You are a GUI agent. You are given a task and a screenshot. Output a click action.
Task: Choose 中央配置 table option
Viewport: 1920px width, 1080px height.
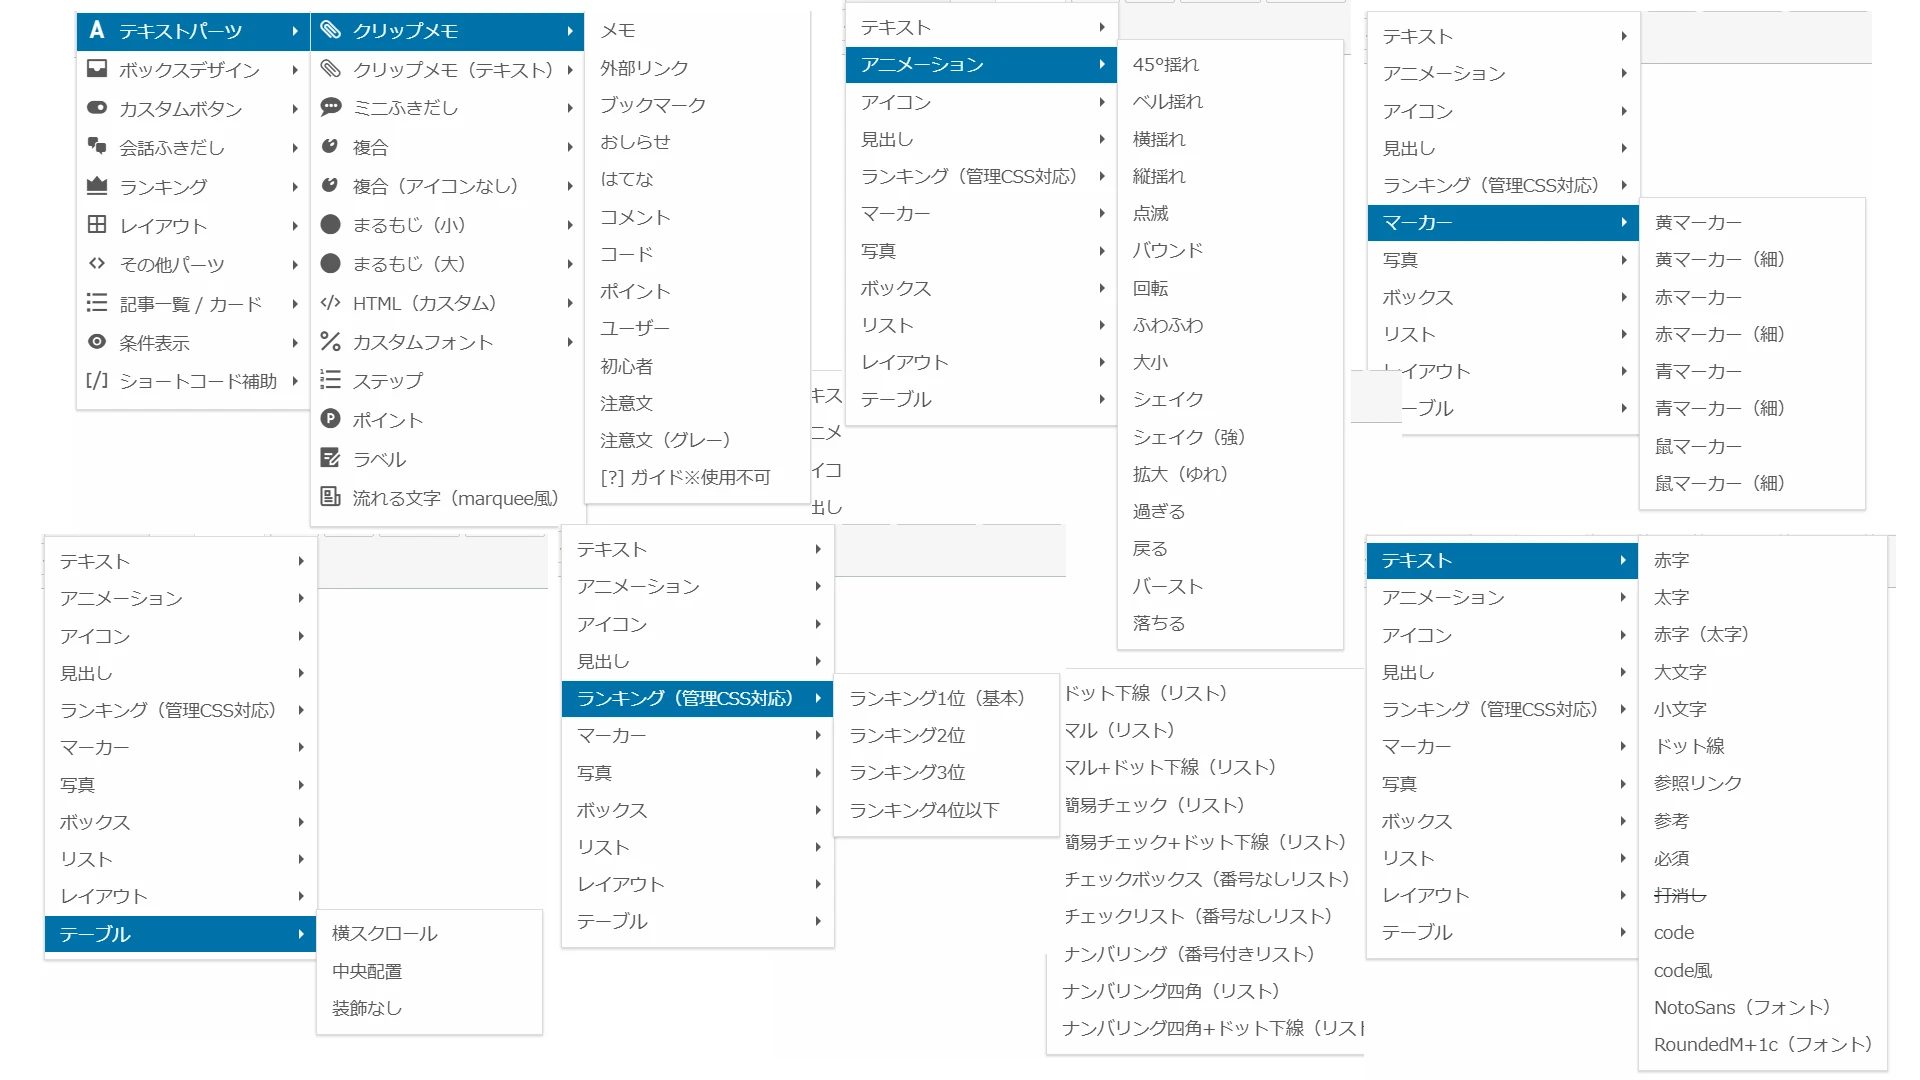pyautogui.click(x=367, y=971)
